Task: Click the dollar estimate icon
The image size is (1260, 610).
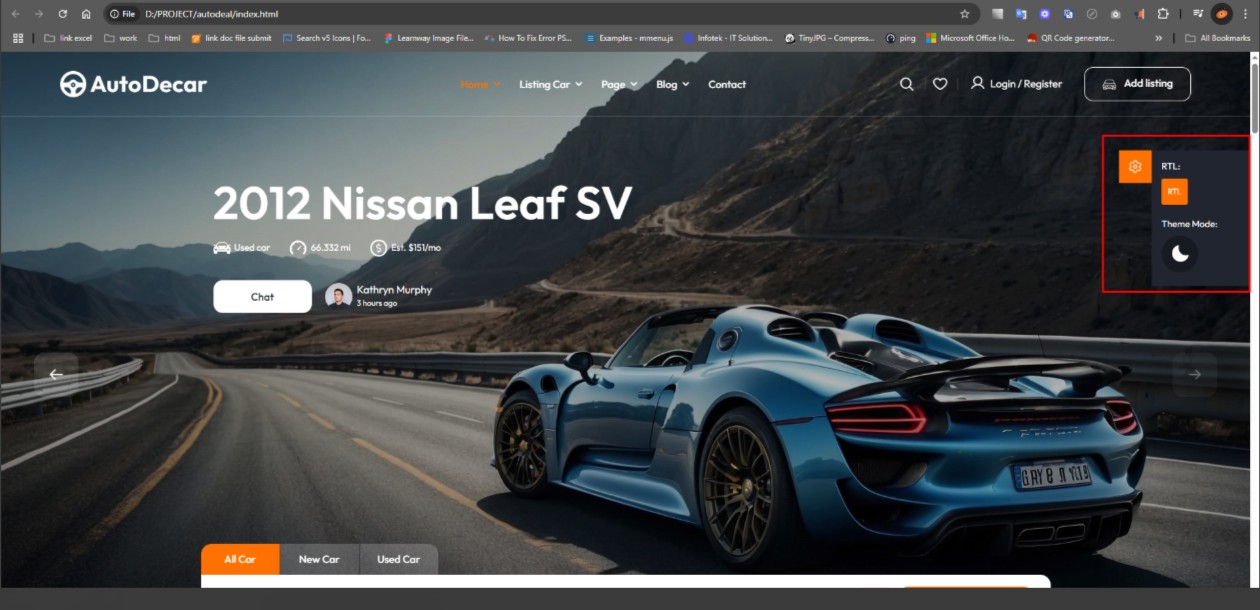Action: (378, 248)
